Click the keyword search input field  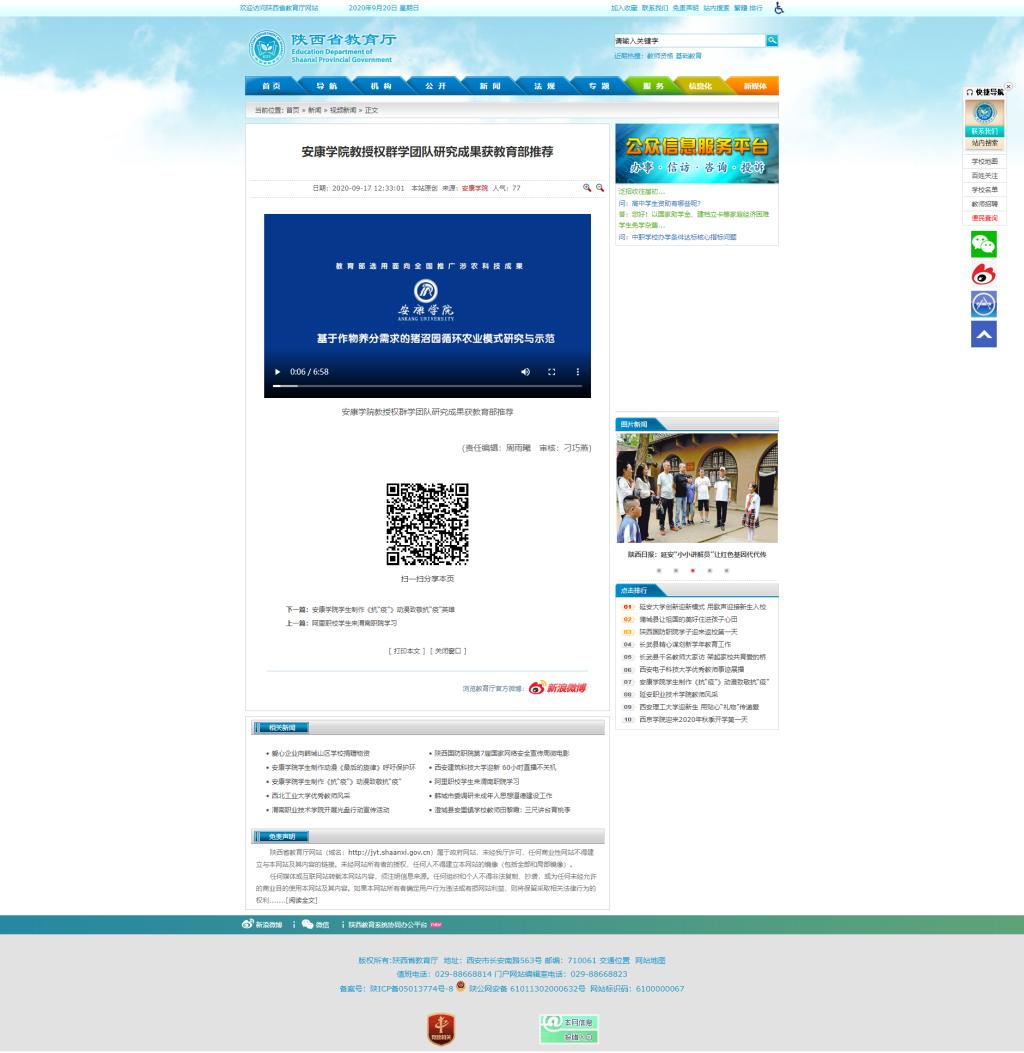click(688, 40)
